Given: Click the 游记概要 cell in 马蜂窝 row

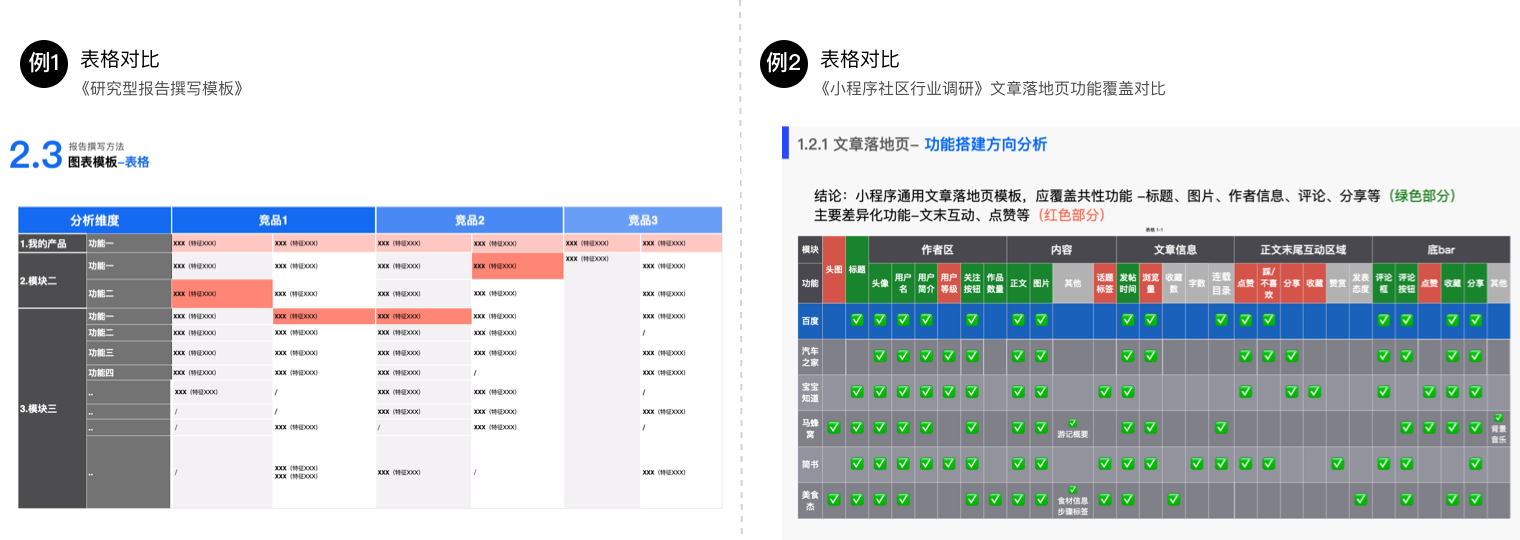Looking at the screenshot, I should (1072, 429).
